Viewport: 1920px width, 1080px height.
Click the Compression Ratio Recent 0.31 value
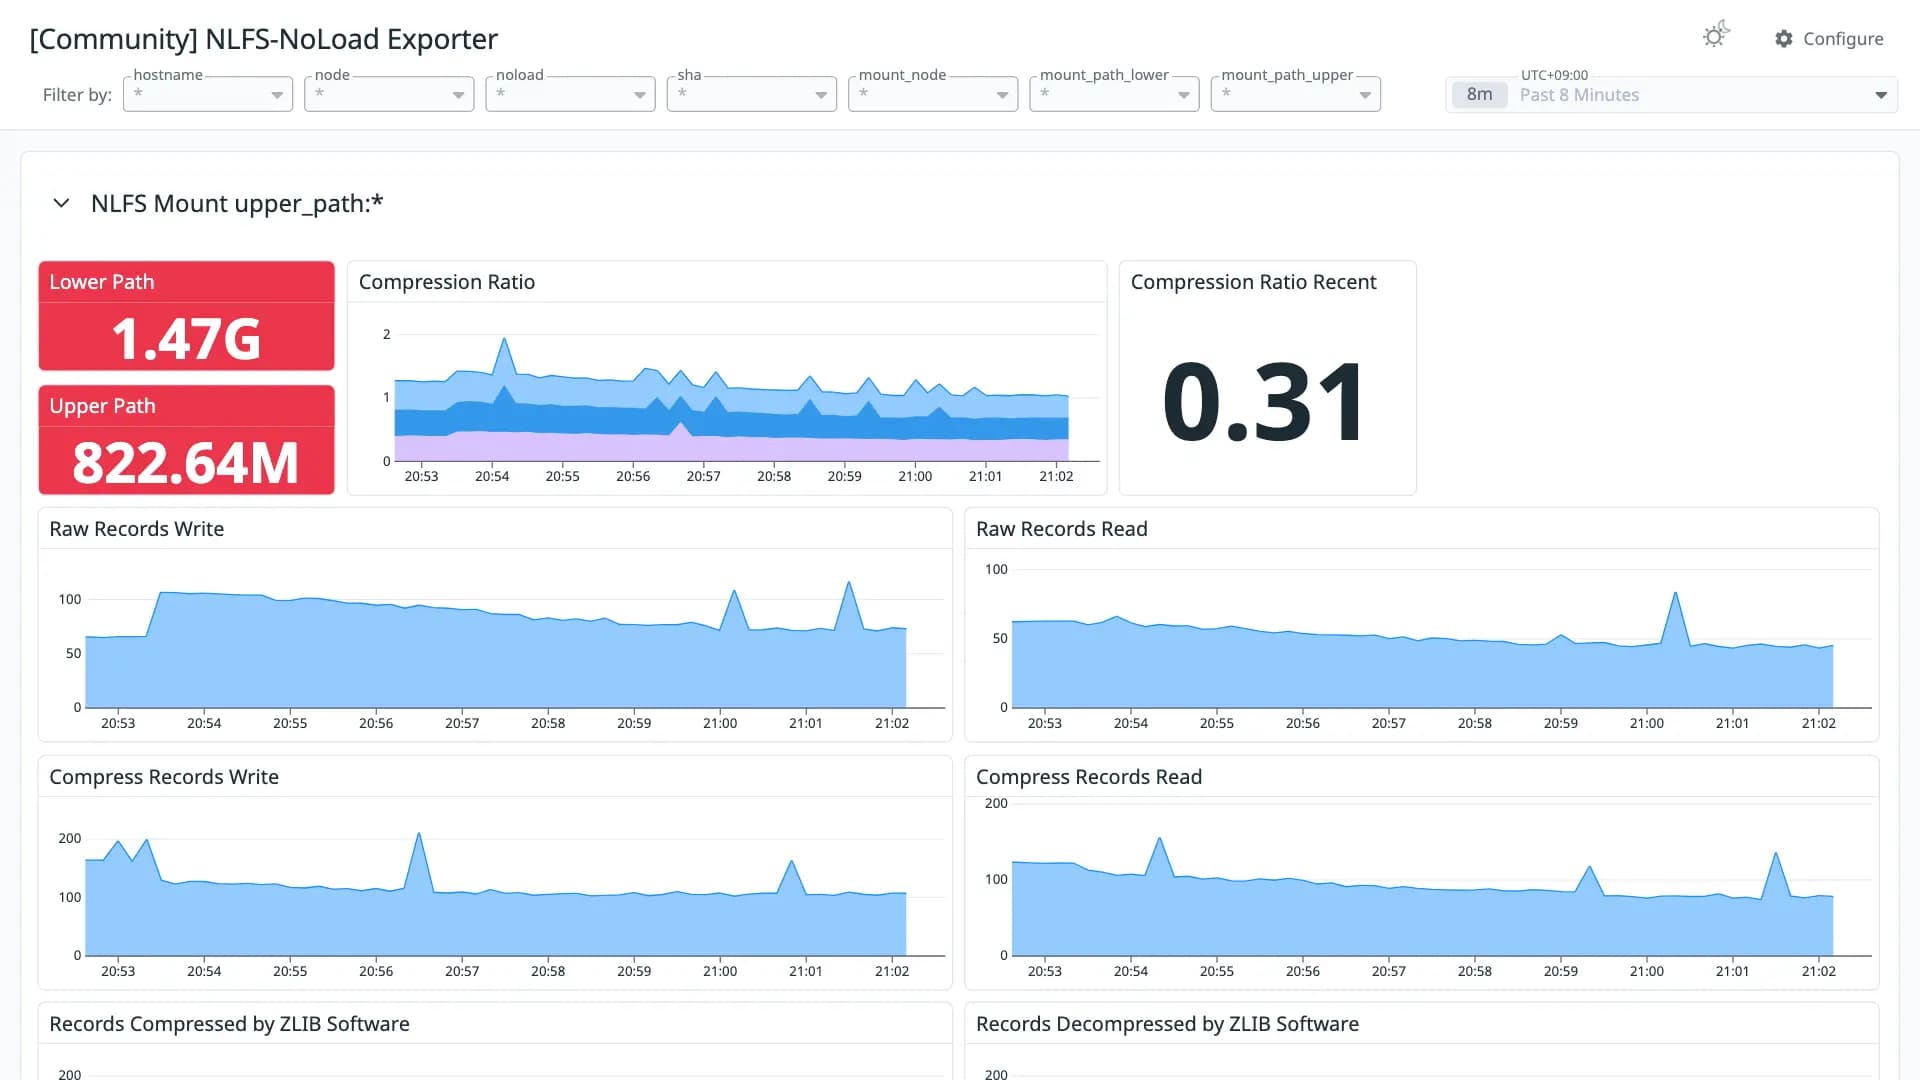[x=1265, y=402]
